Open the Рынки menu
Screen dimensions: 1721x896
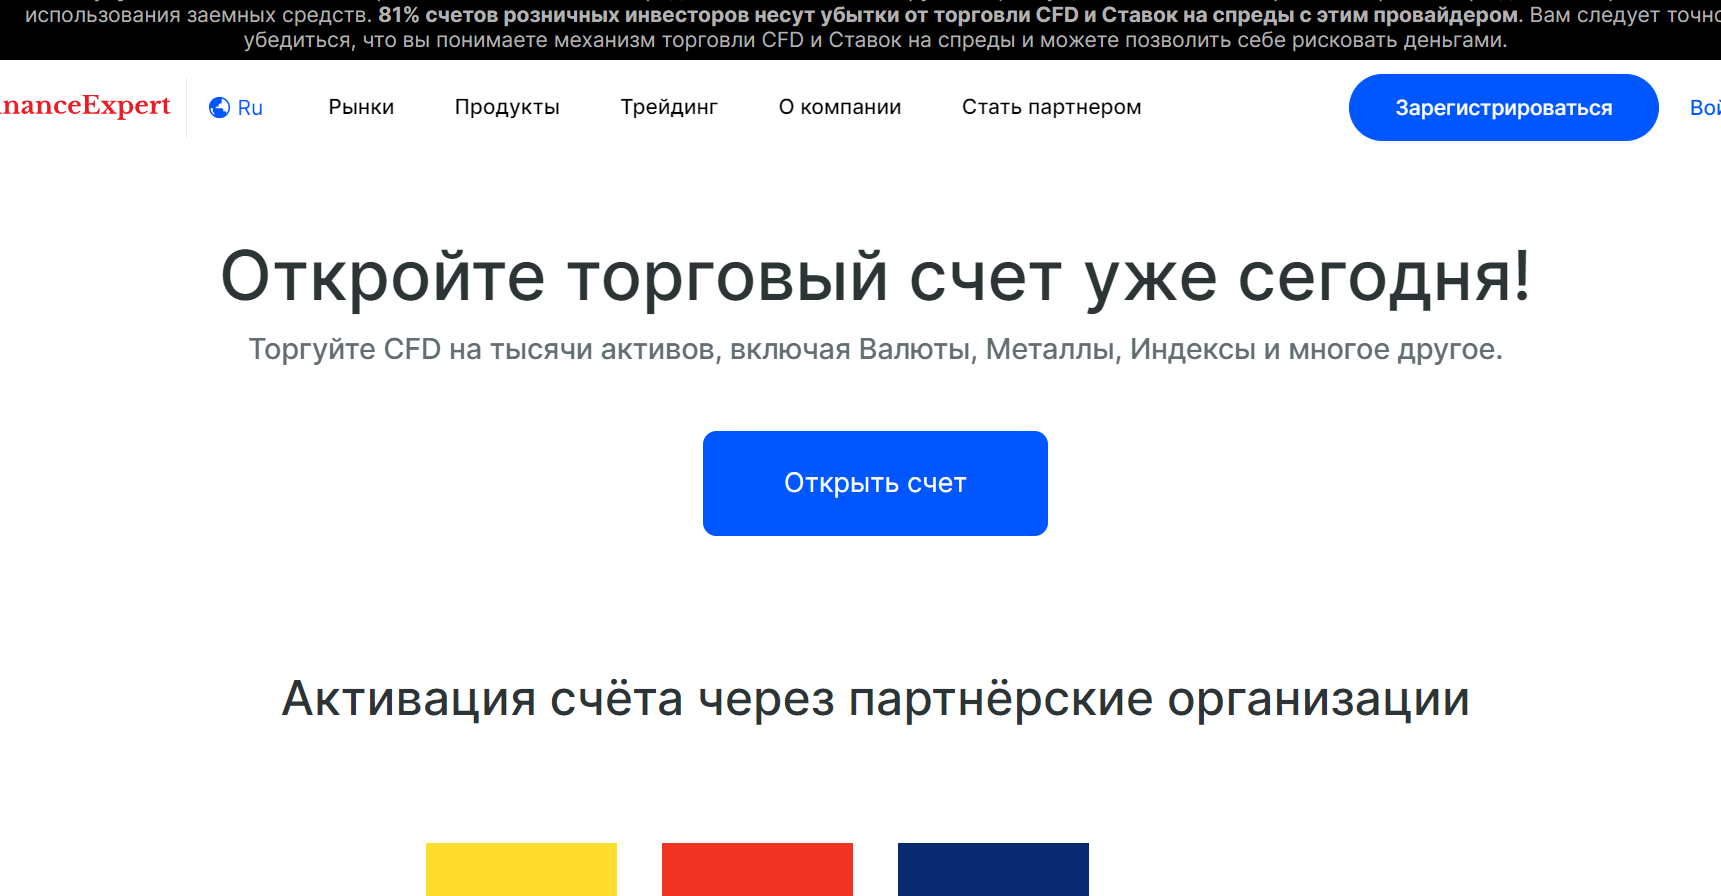(361, 107)
